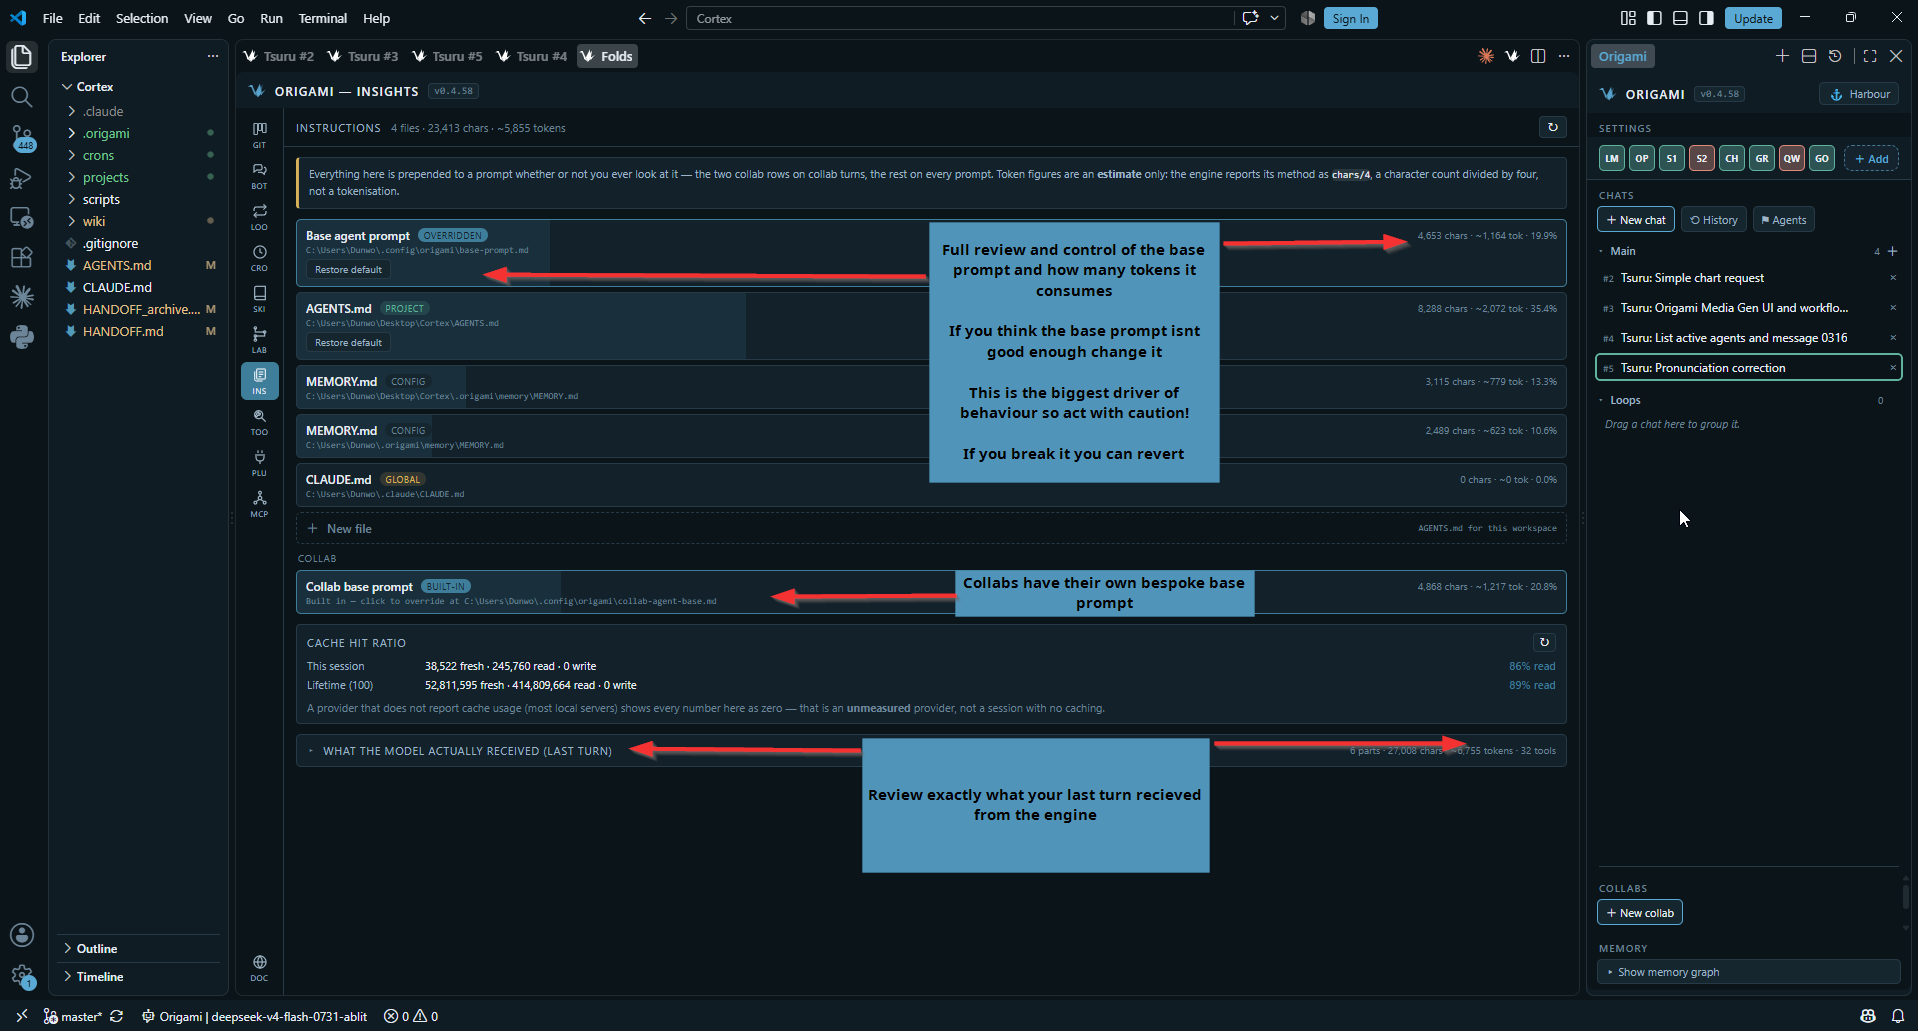Image resolution: width=1918 pixels, height=1031 pixels.
Task: Switch to the Tsuru #2 tab
Action: tap(280, 56)
